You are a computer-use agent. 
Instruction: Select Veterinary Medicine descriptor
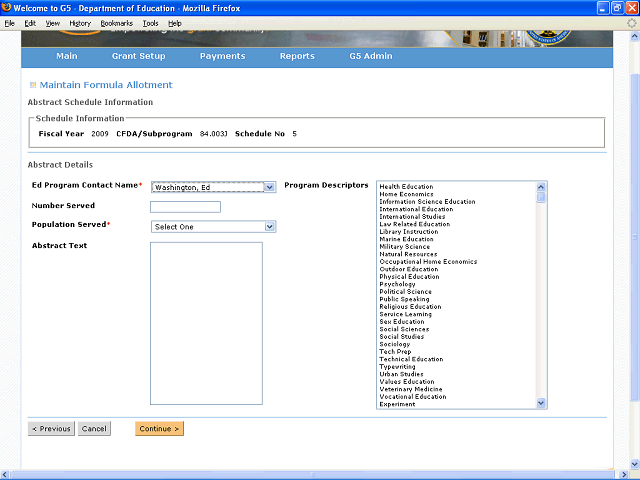(411, 389)
